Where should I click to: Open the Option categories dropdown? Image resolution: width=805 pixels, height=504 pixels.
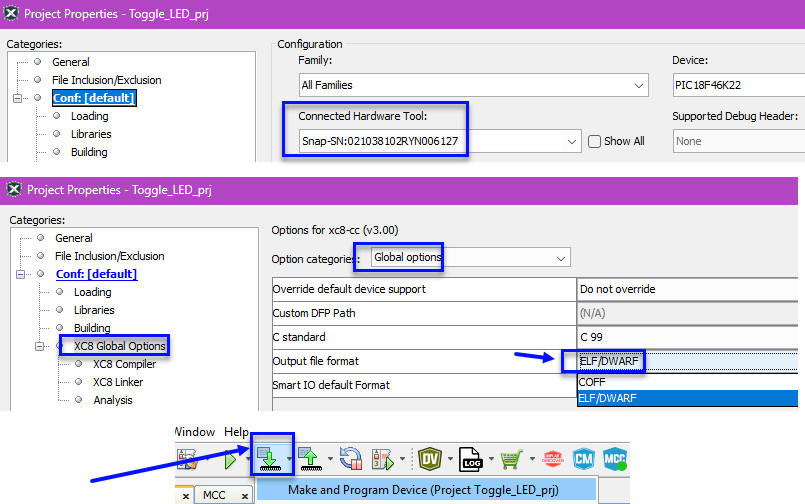(559, 258)
